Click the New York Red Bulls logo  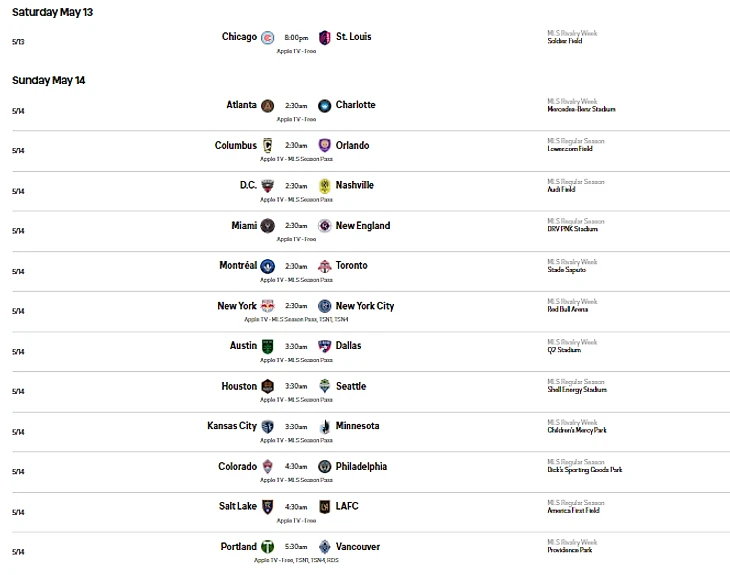pyautogui.click(x=267, y=306)
